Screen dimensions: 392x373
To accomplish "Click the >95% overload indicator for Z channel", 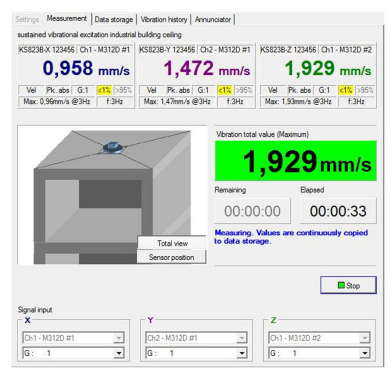I will (365, 90).
